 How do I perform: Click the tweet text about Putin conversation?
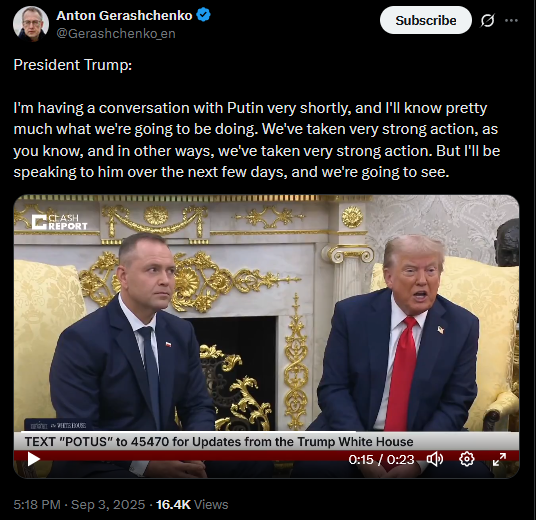click(256, 140)
